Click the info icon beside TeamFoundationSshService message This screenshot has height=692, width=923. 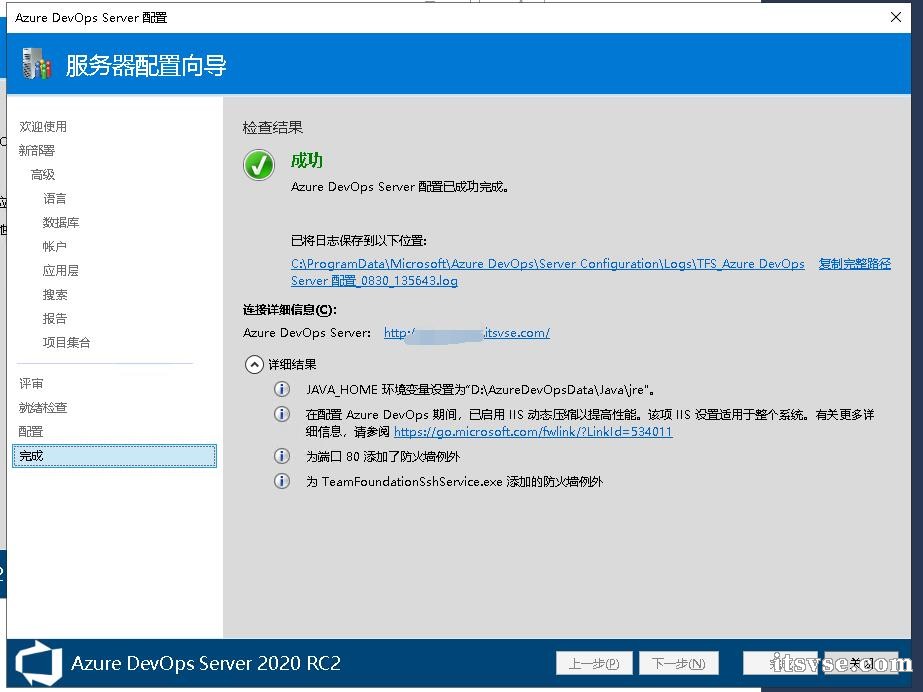[x=282, y=481]
